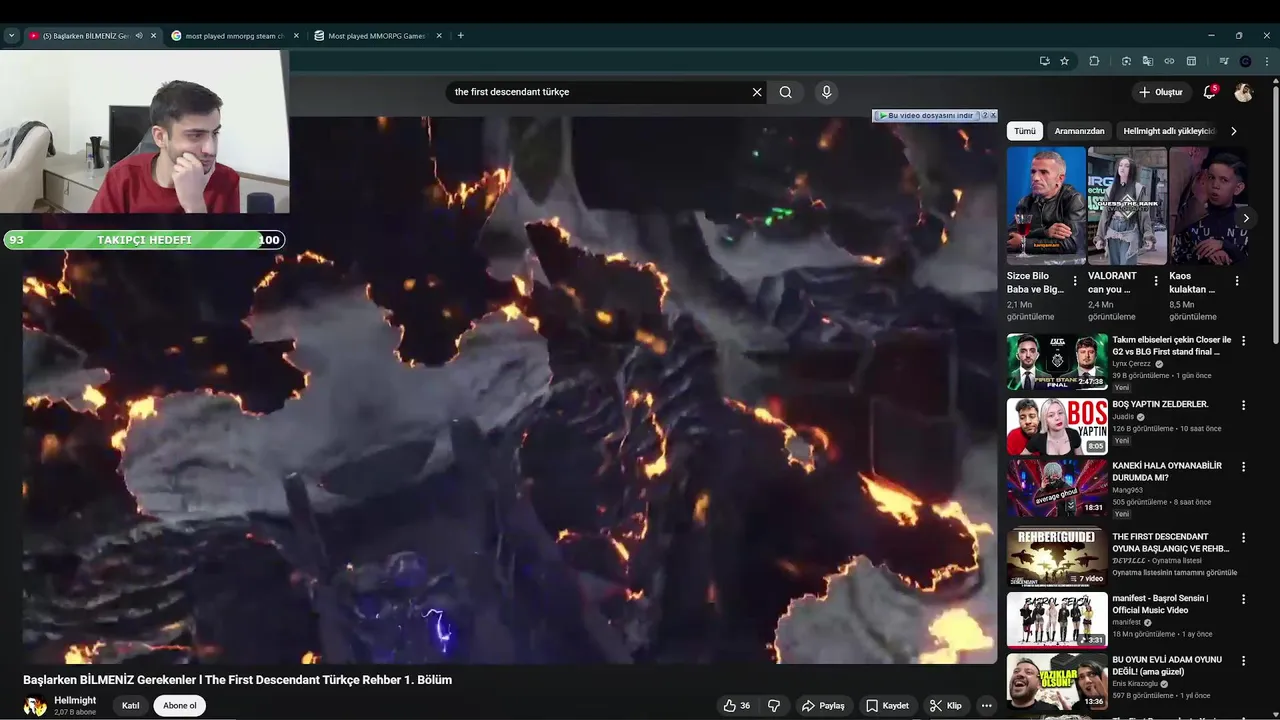
Task: Open options for Takım elbiseleri çekin video
Action: [1244, 341]
